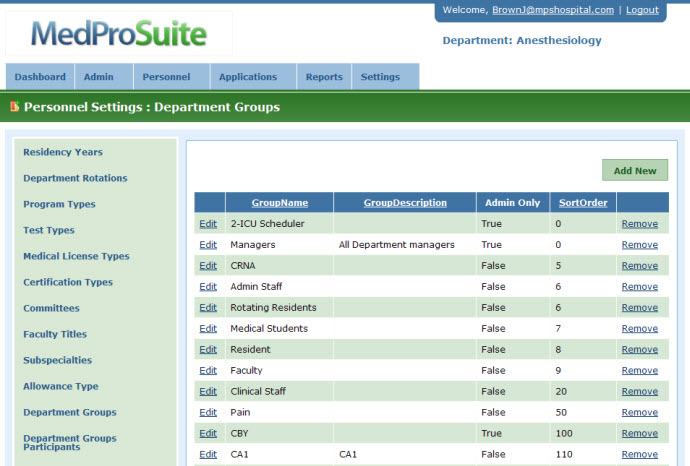Edit the 2-ICU Scheduler group
This screenshot has width=690, height=466.
point(208,224)
